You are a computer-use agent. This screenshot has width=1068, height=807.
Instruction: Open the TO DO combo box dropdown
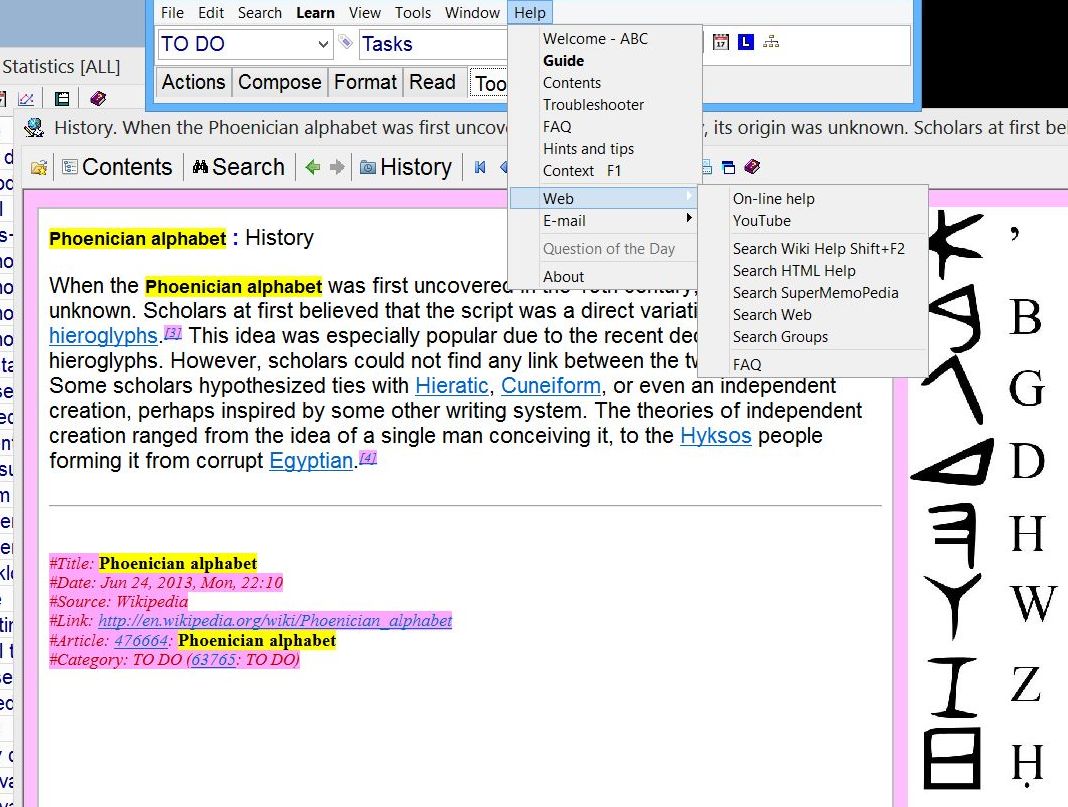(322, 44)
